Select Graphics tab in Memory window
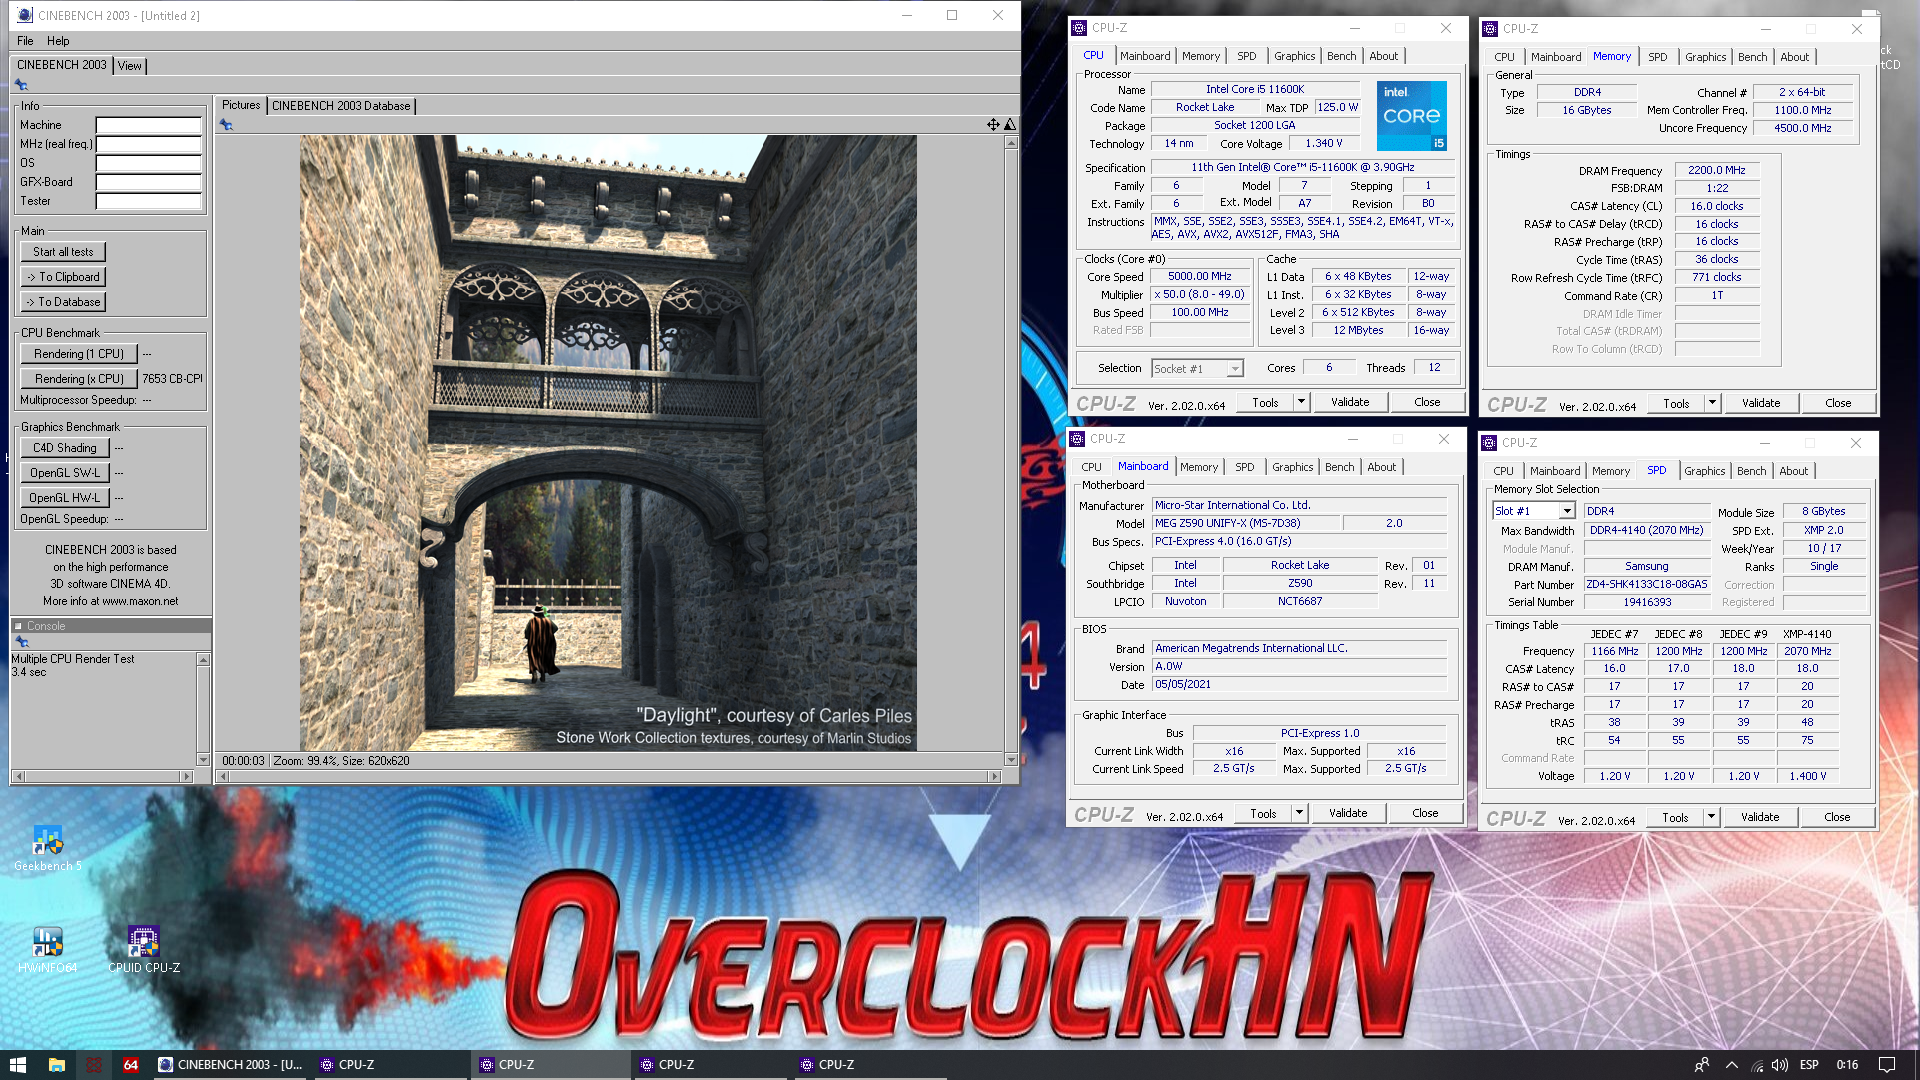Screen dimensions: 1920x1080 pos(1705,57)
